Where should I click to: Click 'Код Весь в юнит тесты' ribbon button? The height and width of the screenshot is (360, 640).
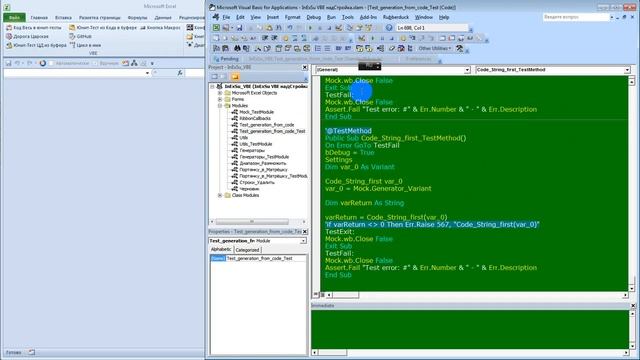33,27
